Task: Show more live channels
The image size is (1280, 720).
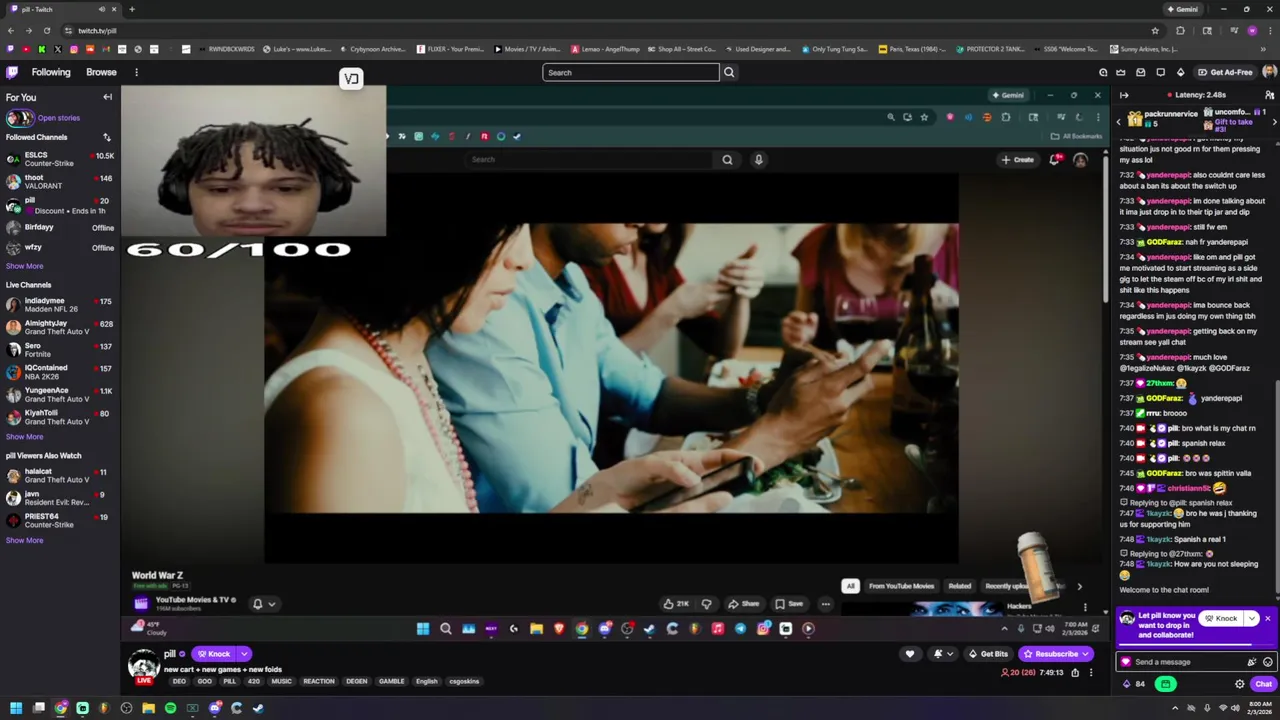Action: pos(24,437)
